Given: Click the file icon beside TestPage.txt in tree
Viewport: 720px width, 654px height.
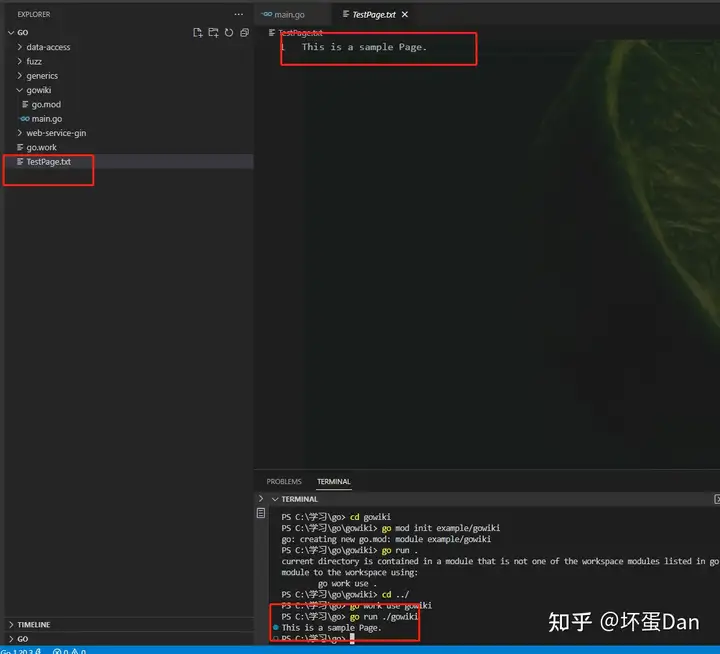Looking at the screenshot, I should tap(20, 162).
